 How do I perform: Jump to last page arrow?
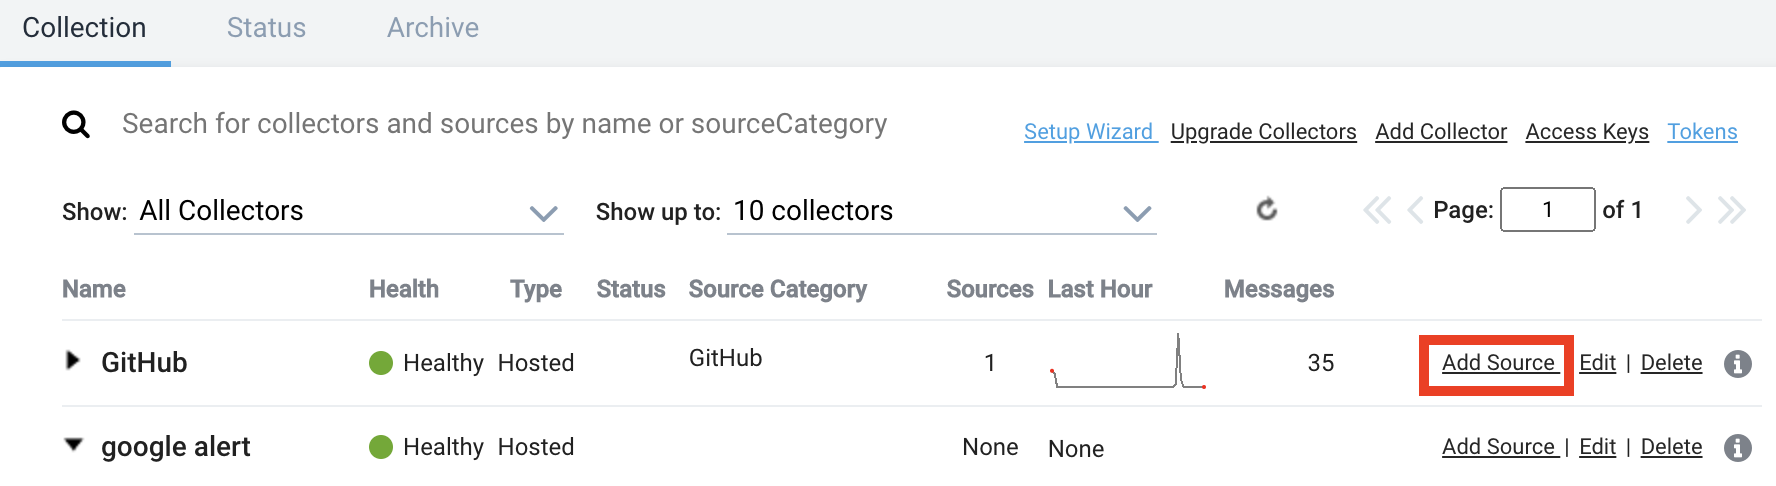pyautogui.click(x=1731, y=210)
